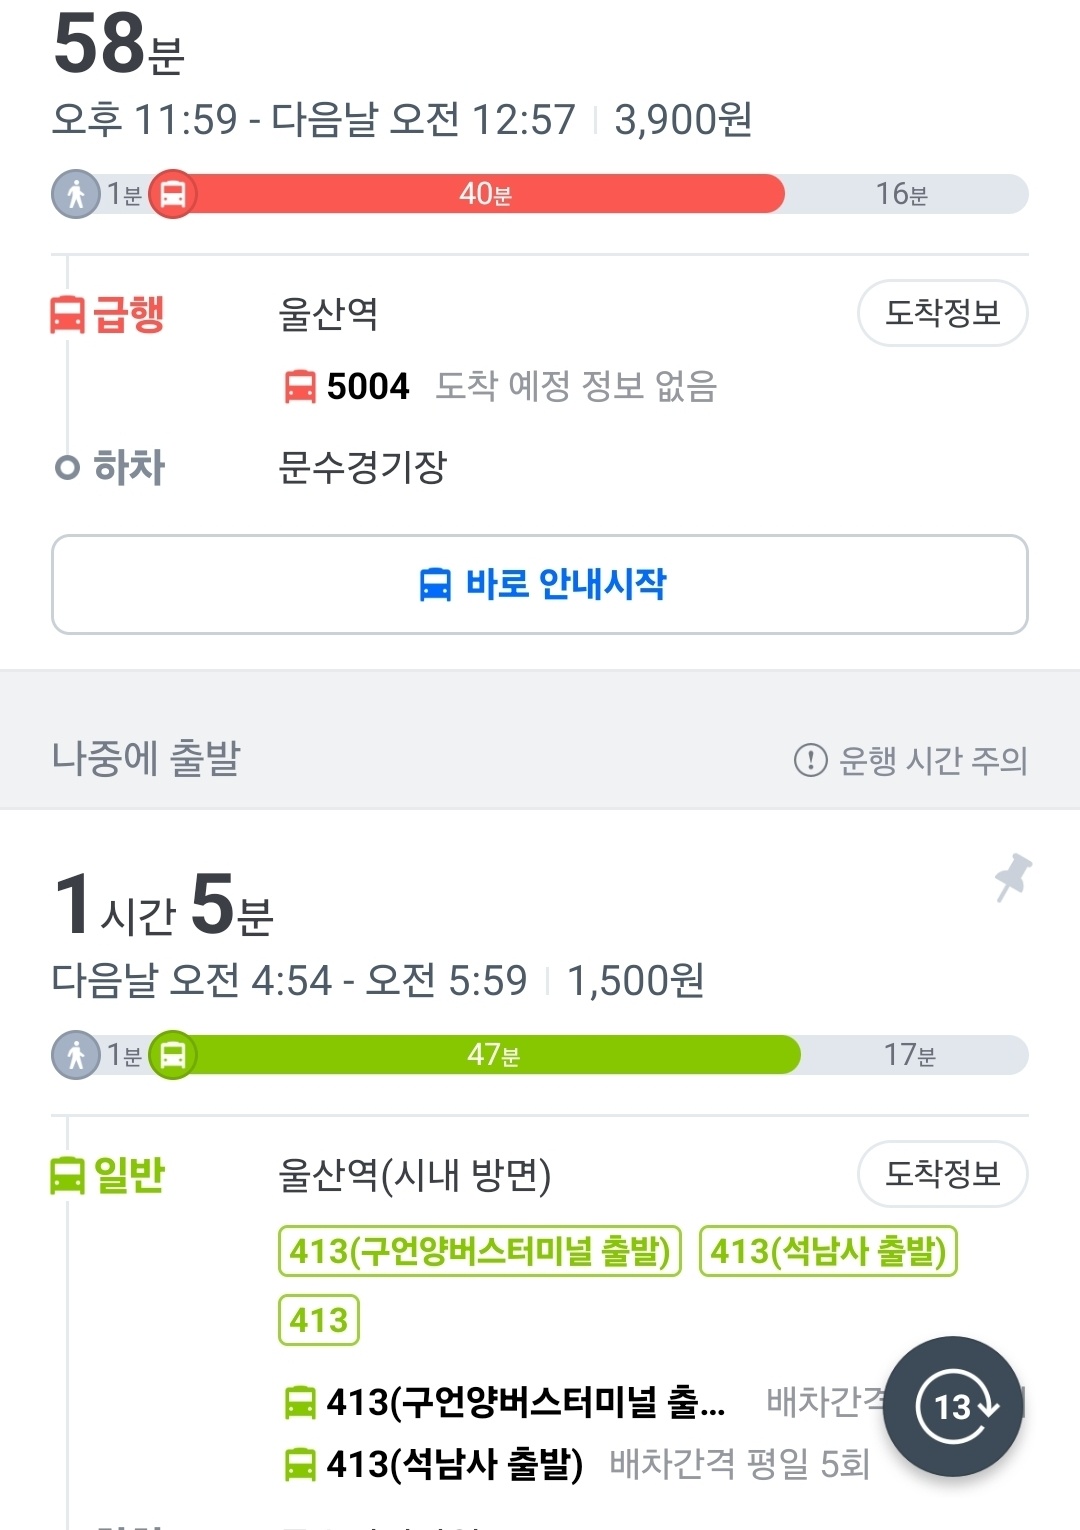Select the 413(구언양버스터미널 출발) bus tag

point(480,1251)
